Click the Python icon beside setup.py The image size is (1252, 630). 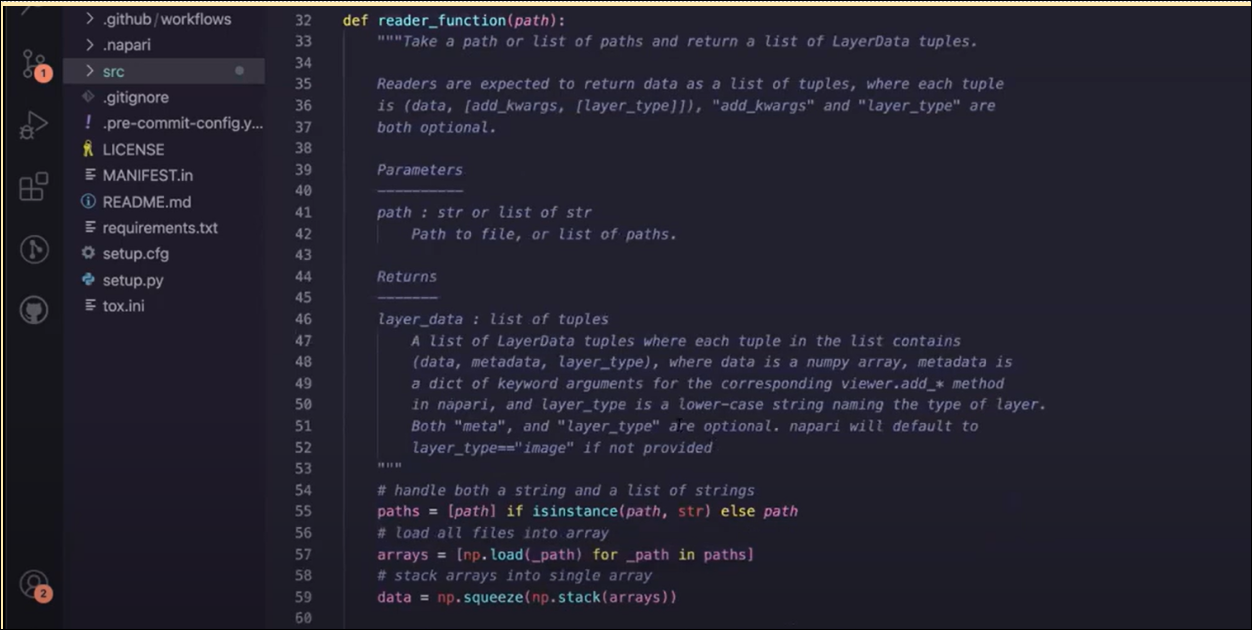point(91,279)
